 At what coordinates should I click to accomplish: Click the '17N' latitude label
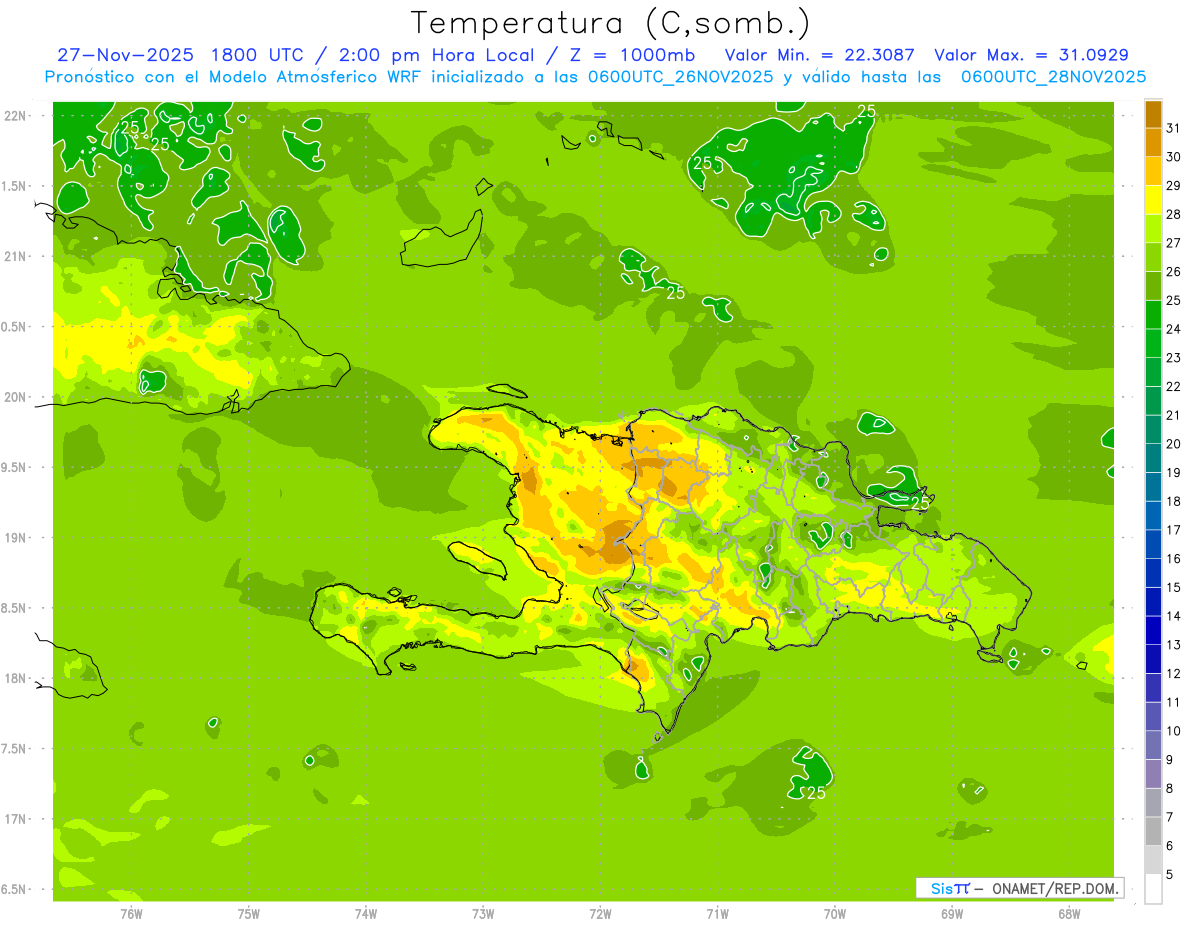[x=16, y=819]
